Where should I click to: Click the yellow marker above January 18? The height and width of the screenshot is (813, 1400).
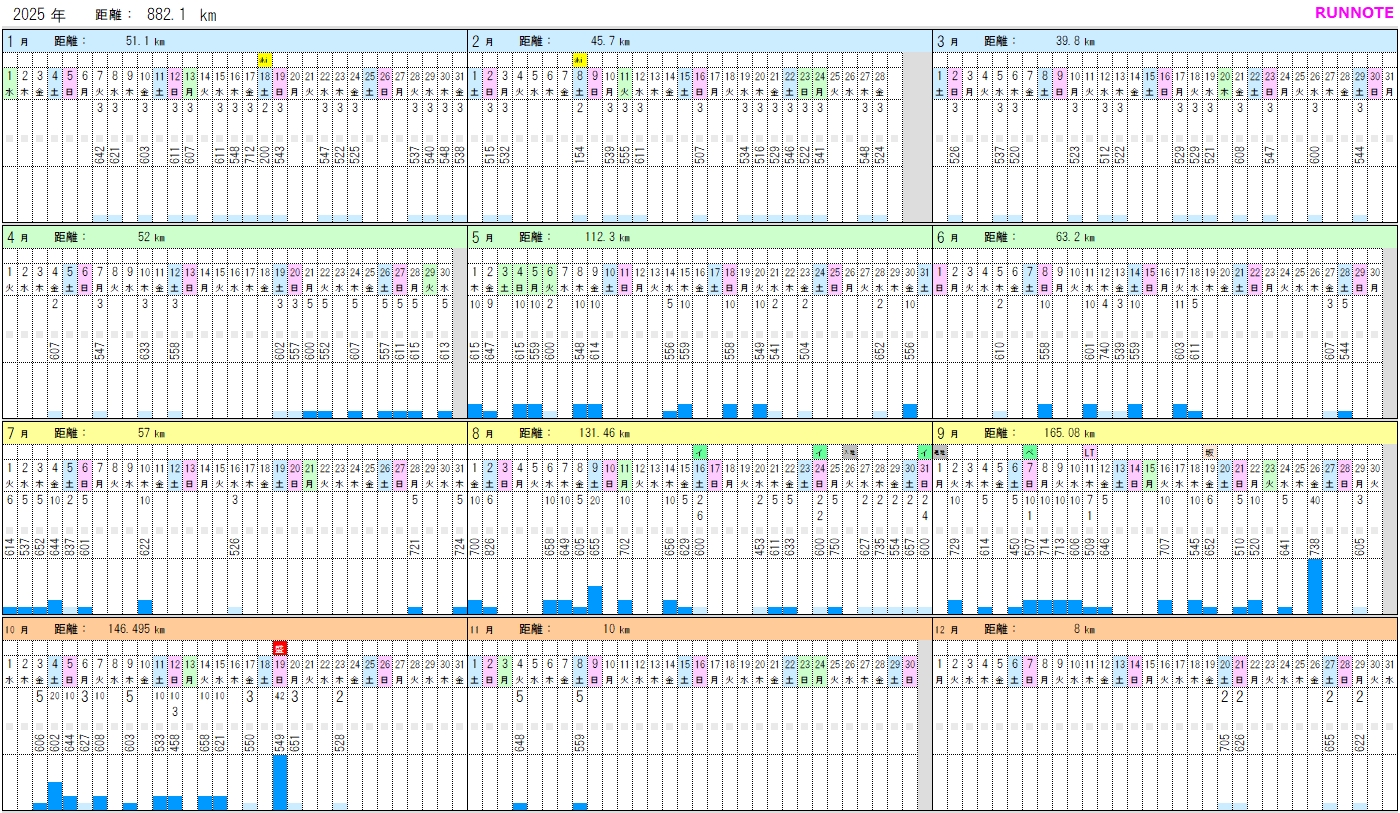265,60
